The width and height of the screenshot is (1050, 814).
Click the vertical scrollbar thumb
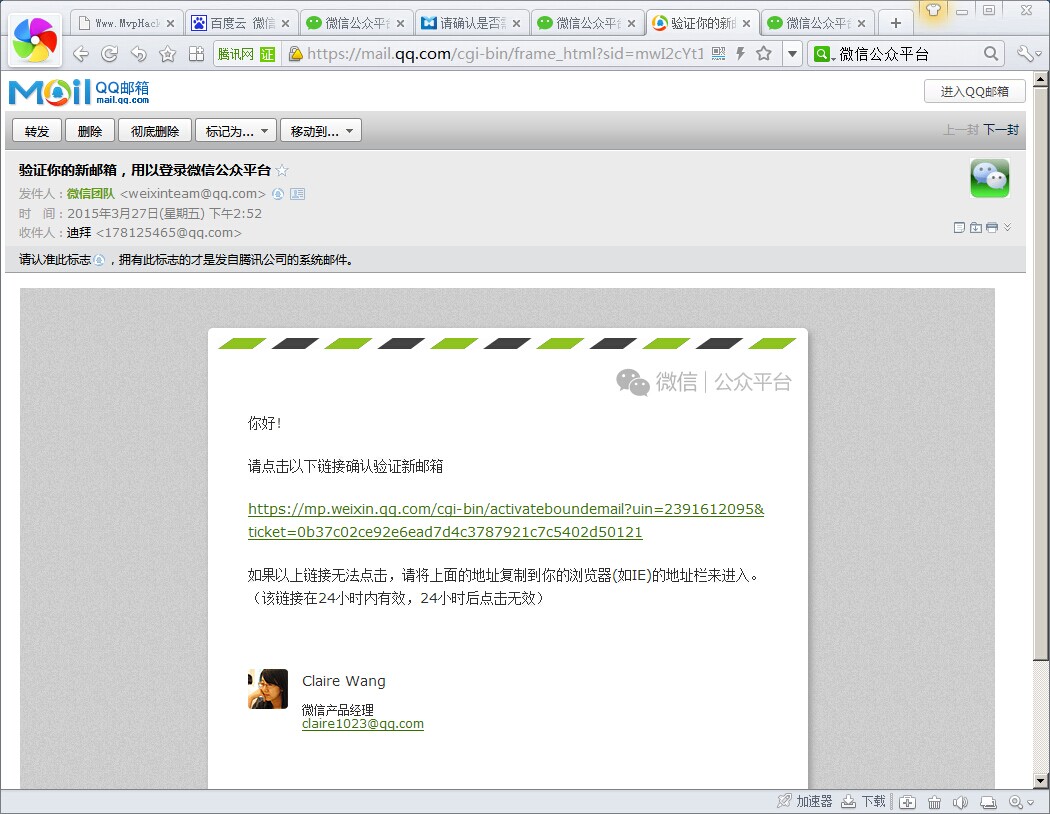click(1040, 374)
